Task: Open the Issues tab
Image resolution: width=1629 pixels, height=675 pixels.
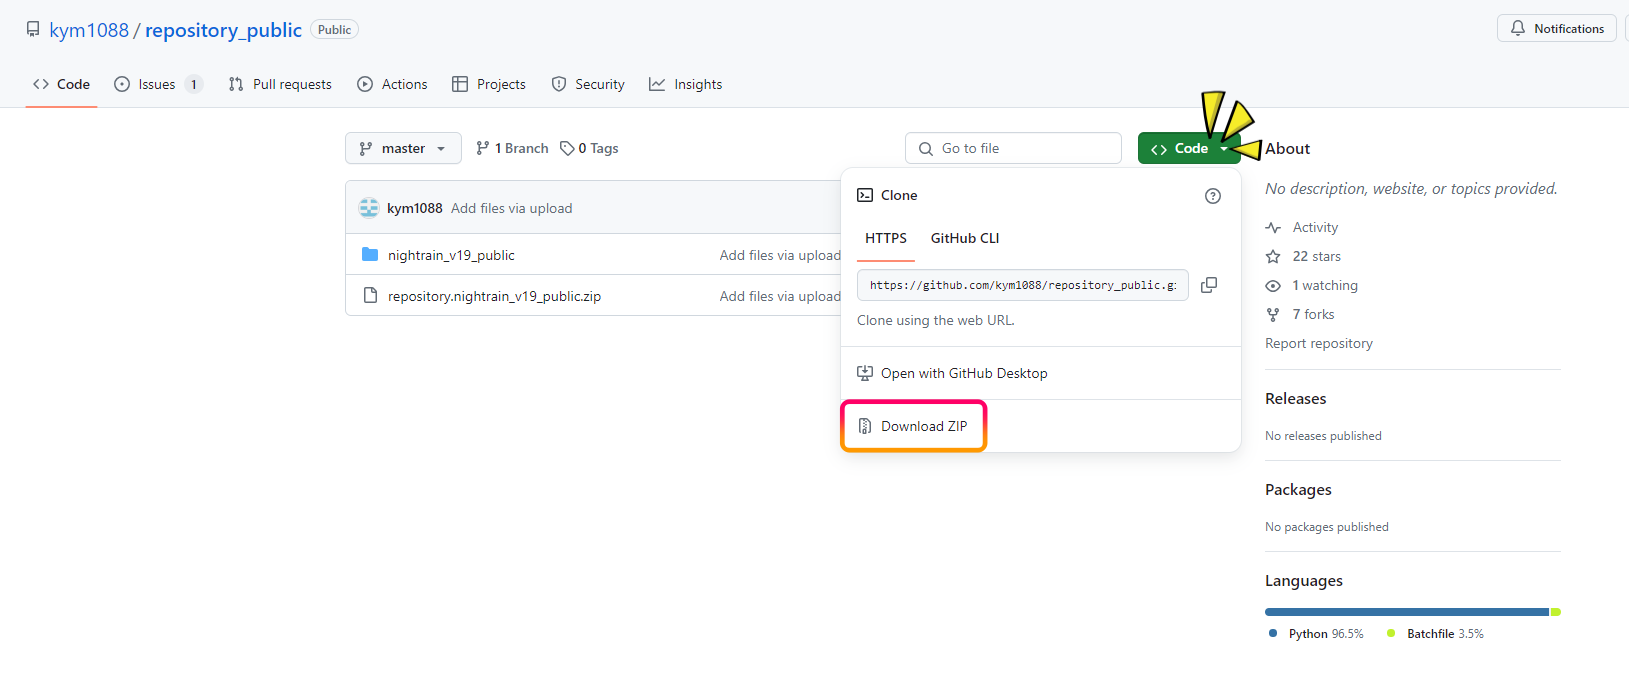Action: [158, 84]
